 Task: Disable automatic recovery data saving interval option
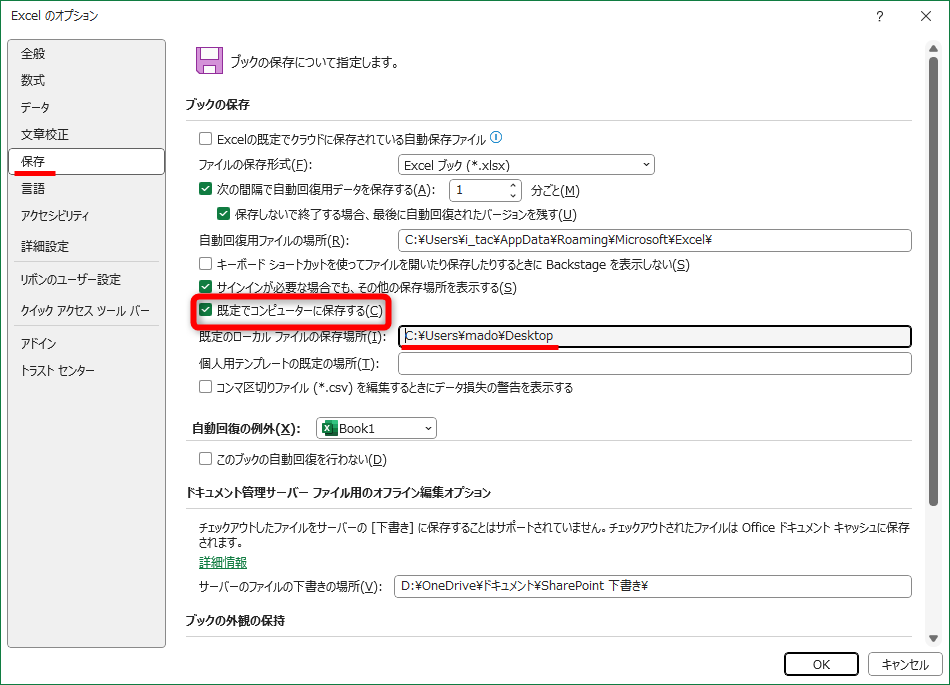click(206, 190)
